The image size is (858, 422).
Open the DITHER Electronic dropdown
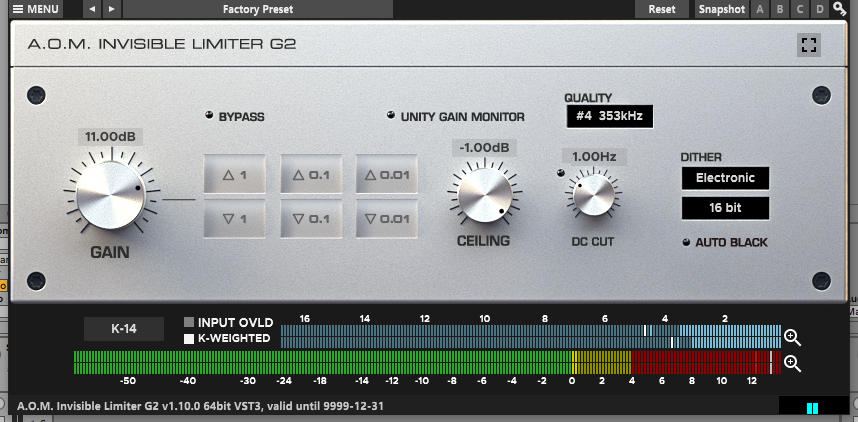click(x=725, y=178)
